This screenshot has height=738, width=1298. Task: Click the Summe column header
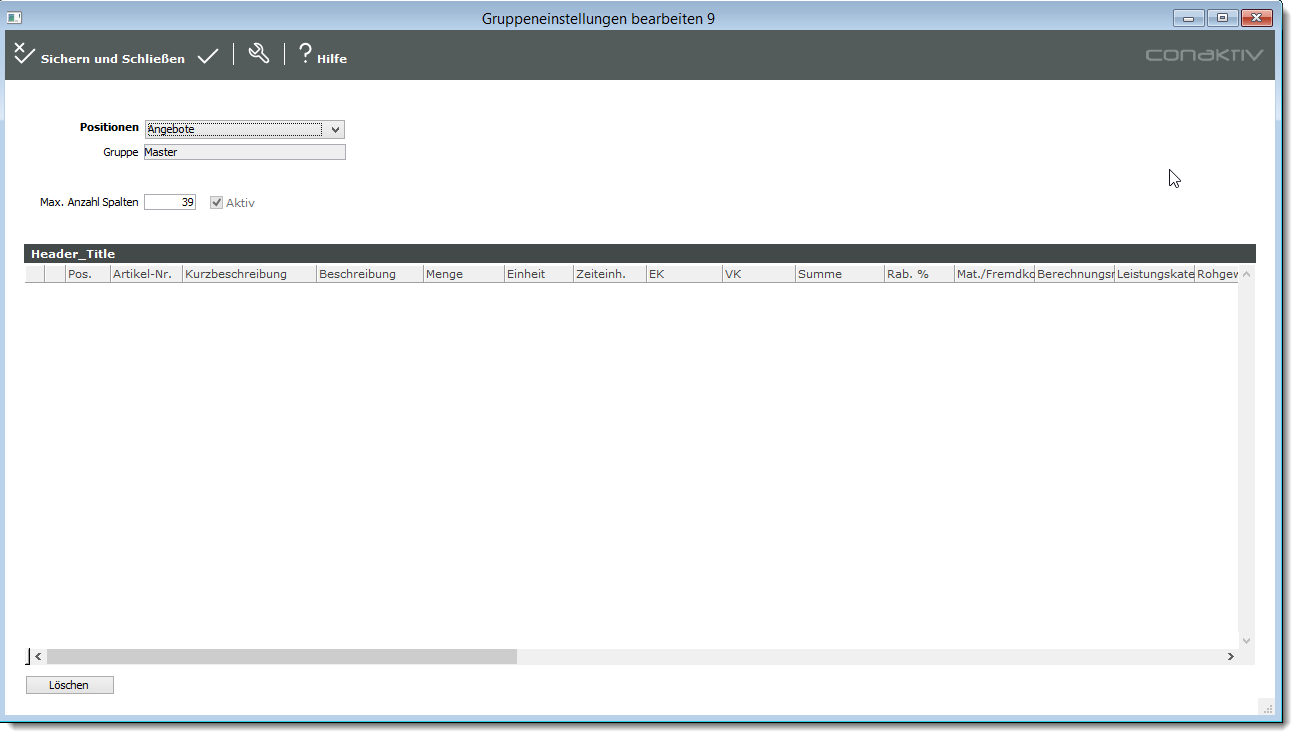[838, 274]
